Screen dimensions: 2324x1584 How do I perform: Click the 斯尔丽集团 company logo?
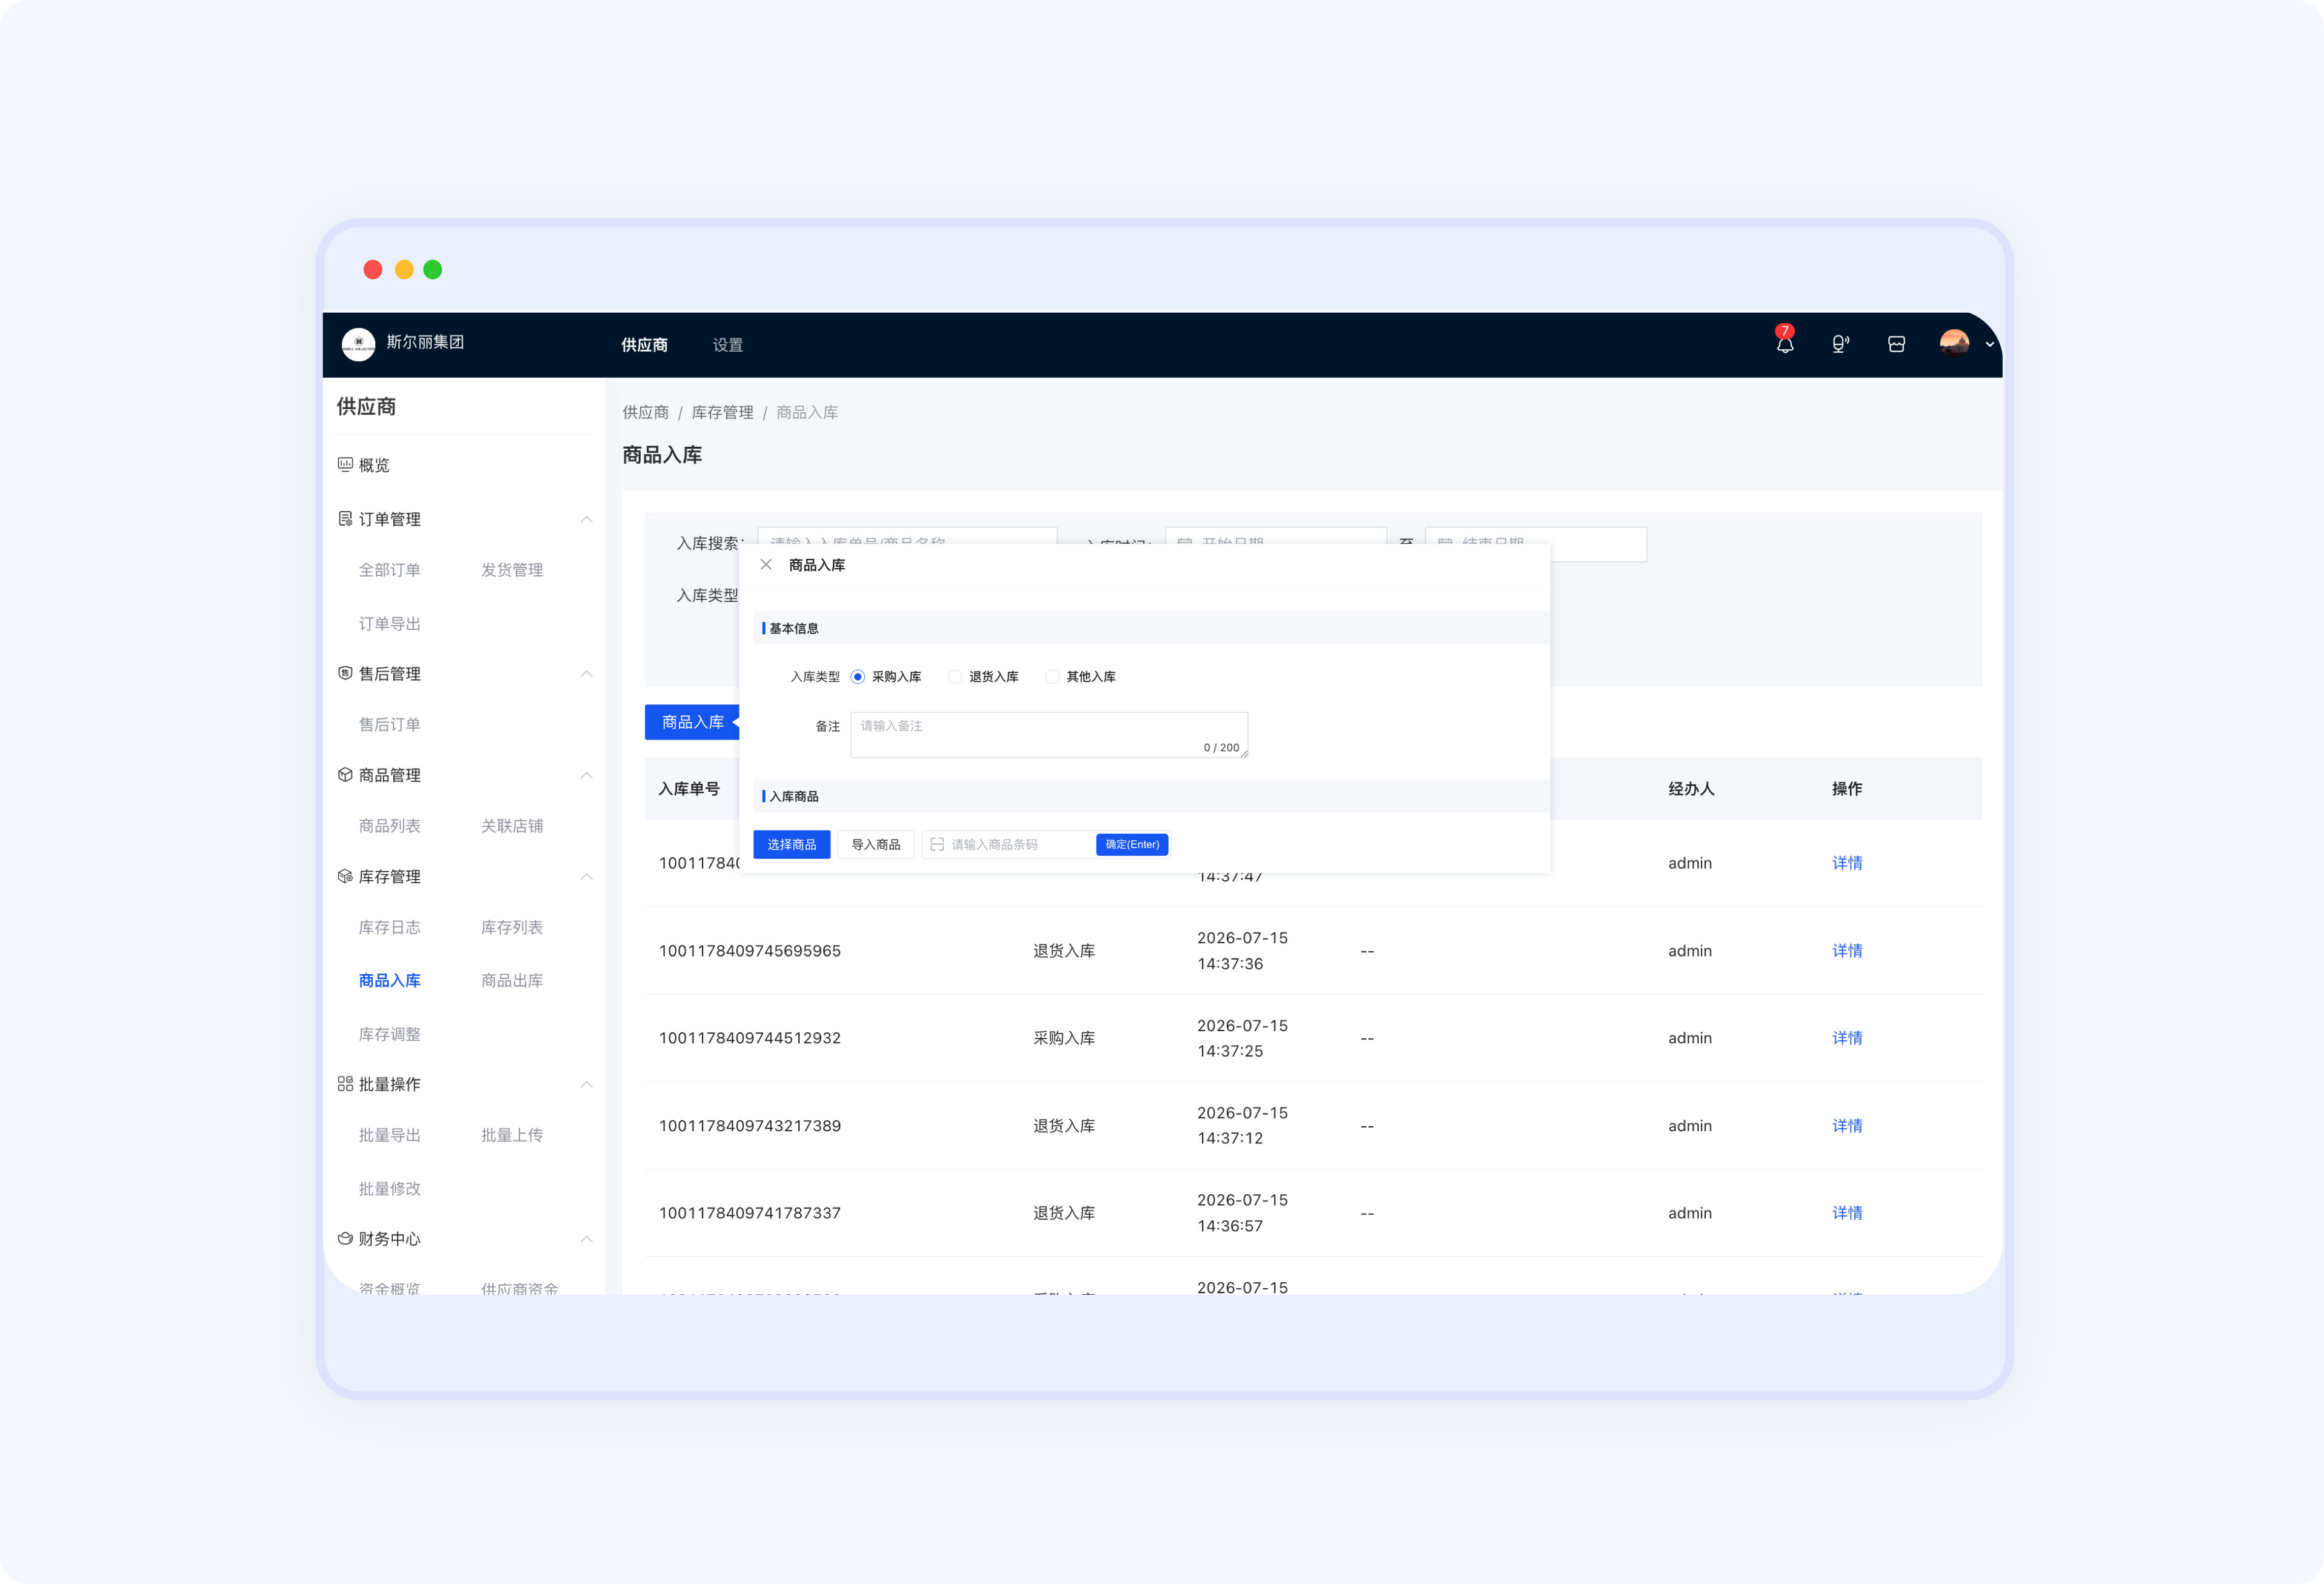click(358, 343)
